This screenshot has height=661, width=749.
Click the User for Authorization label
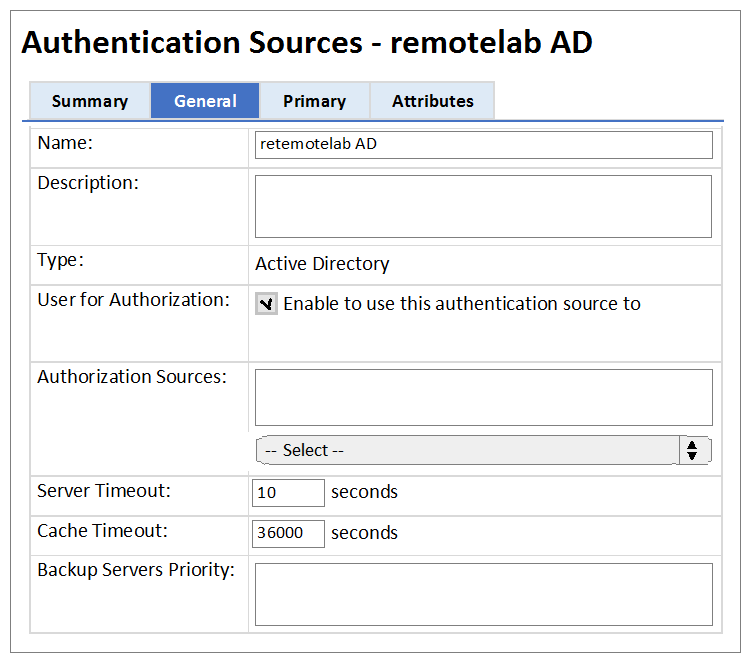point(133,300)
